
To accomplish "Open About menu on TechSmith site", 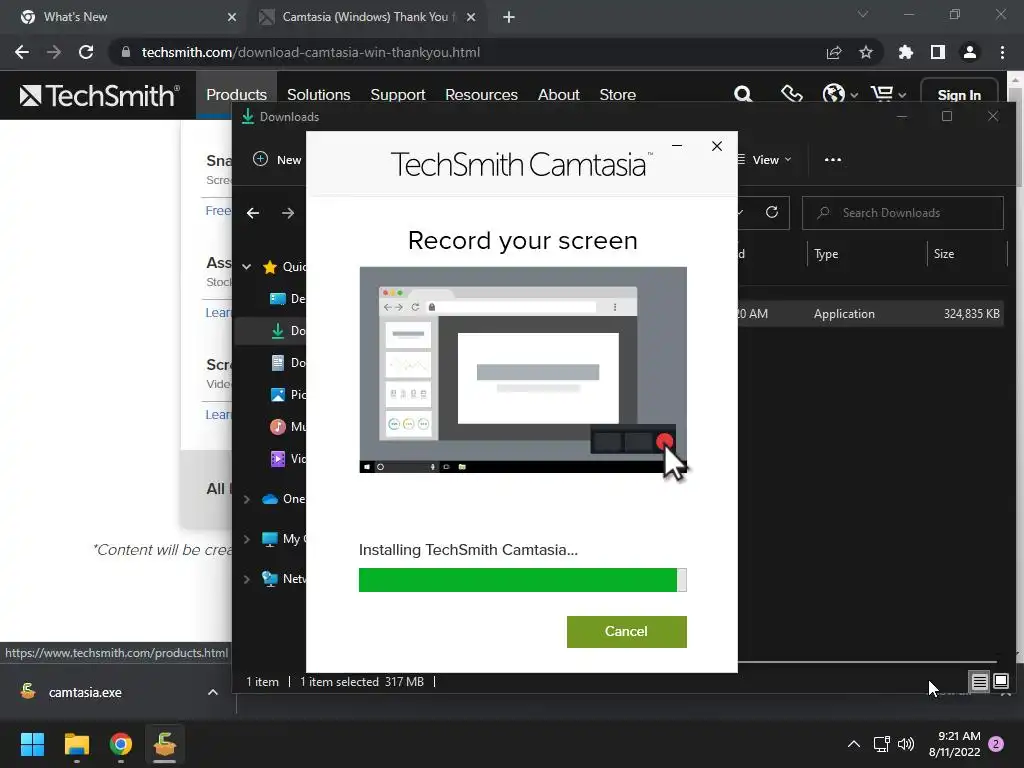I will (558, 95).
